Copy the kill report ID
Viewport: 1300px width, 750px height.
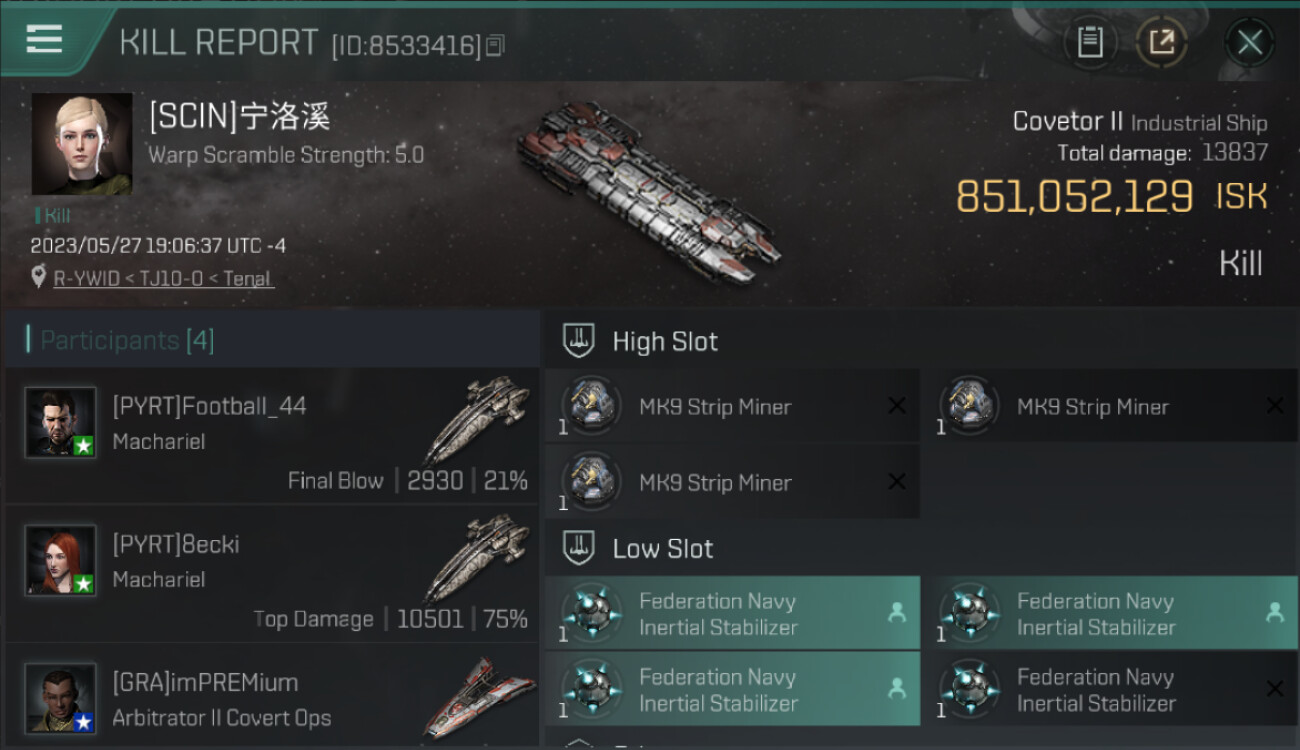(x=497, y=45)
